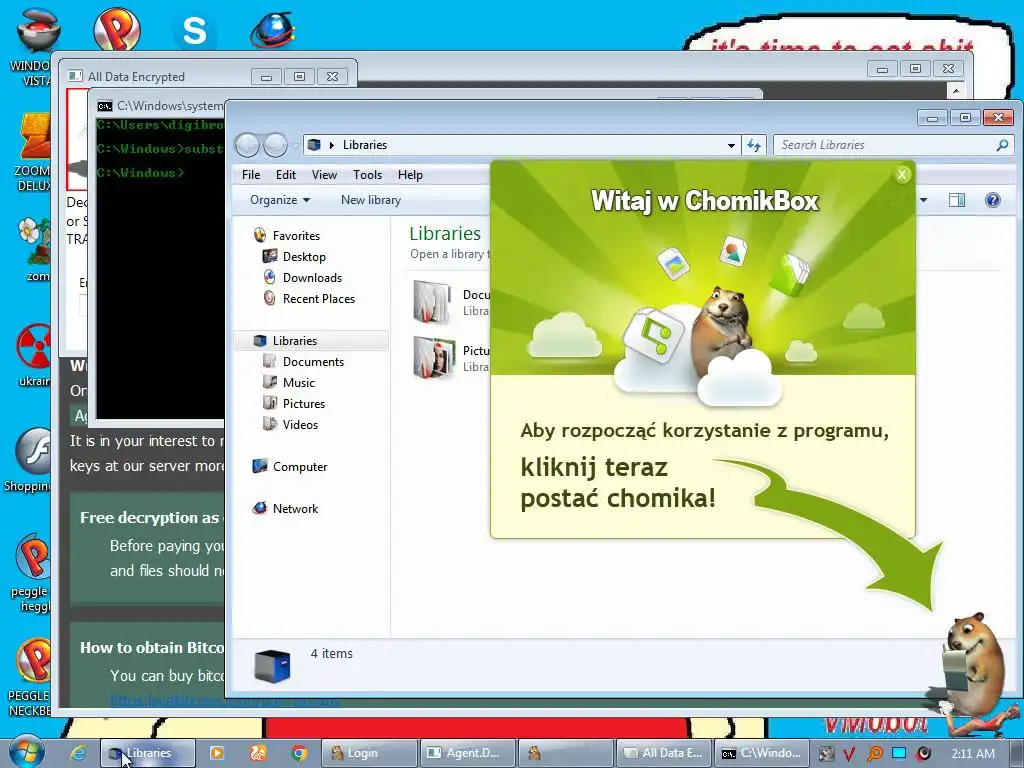This screenshot has width=1024, height=768.
Task: Open the View menu
Action: (324, 175)
